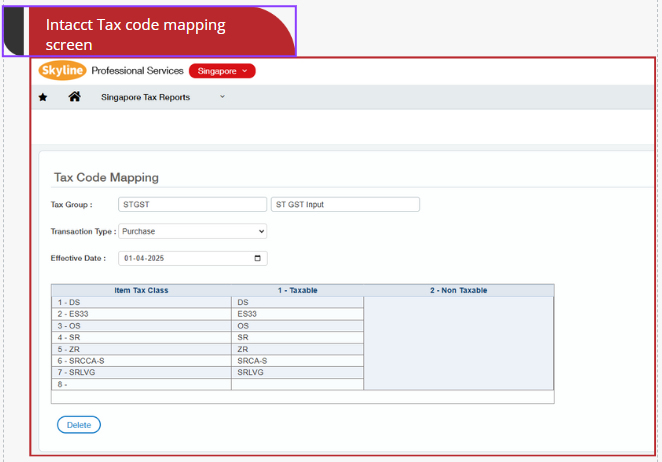Image resolution: width=662 pixels, height=462 pixels.
Task: Click the ES33 taxable cell
Action: coord(297,313)
